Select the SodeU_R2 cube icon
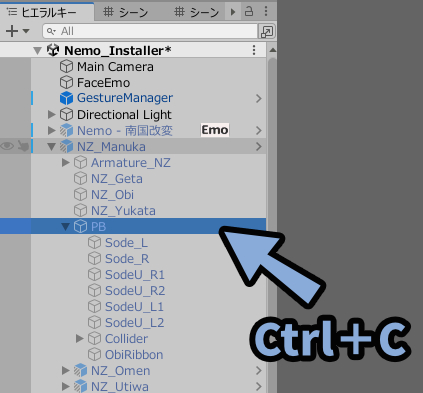Screen dimensions: 423x393 pos(94,290)
